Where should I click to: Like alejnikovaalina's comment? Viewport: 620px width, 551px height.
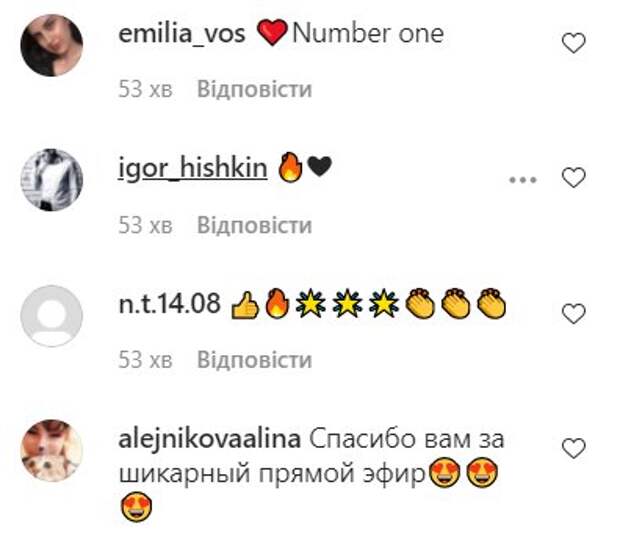573,449
